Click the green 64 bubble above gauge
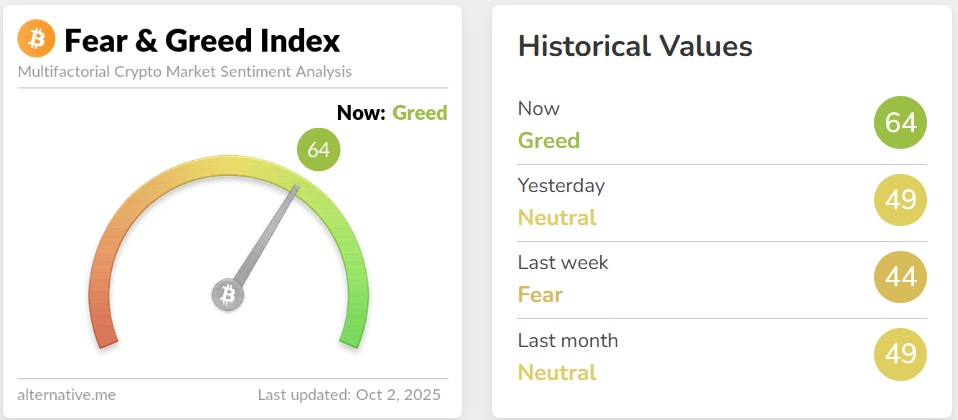The width and height of the screenshot is (958, 420). 319,150
